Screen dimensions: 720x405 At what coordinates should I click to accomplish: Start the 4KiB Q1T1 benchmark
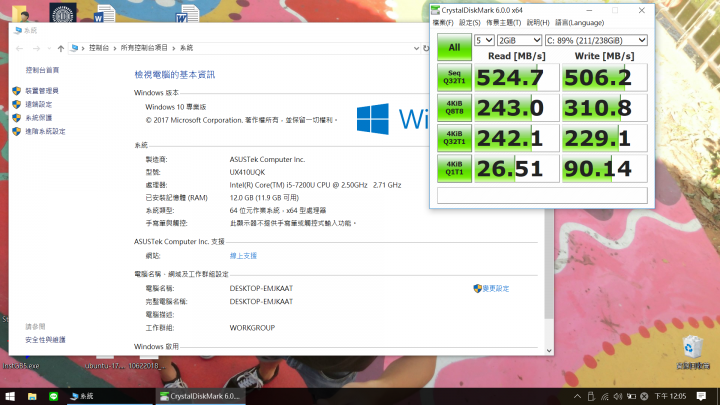point(454,168)
